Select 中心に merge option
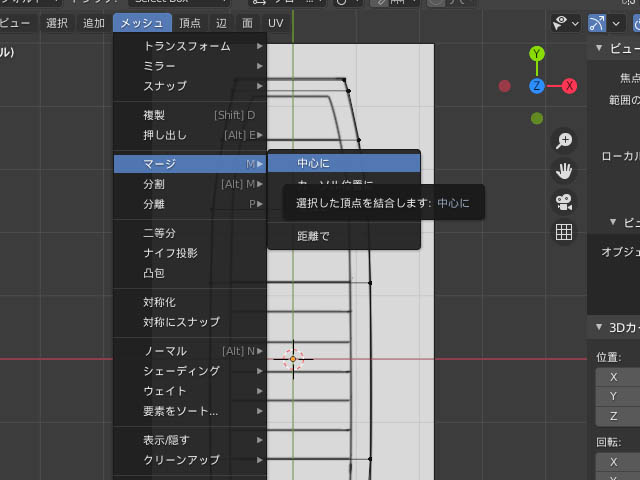This screenshot has height=480, width=640. 344,163
